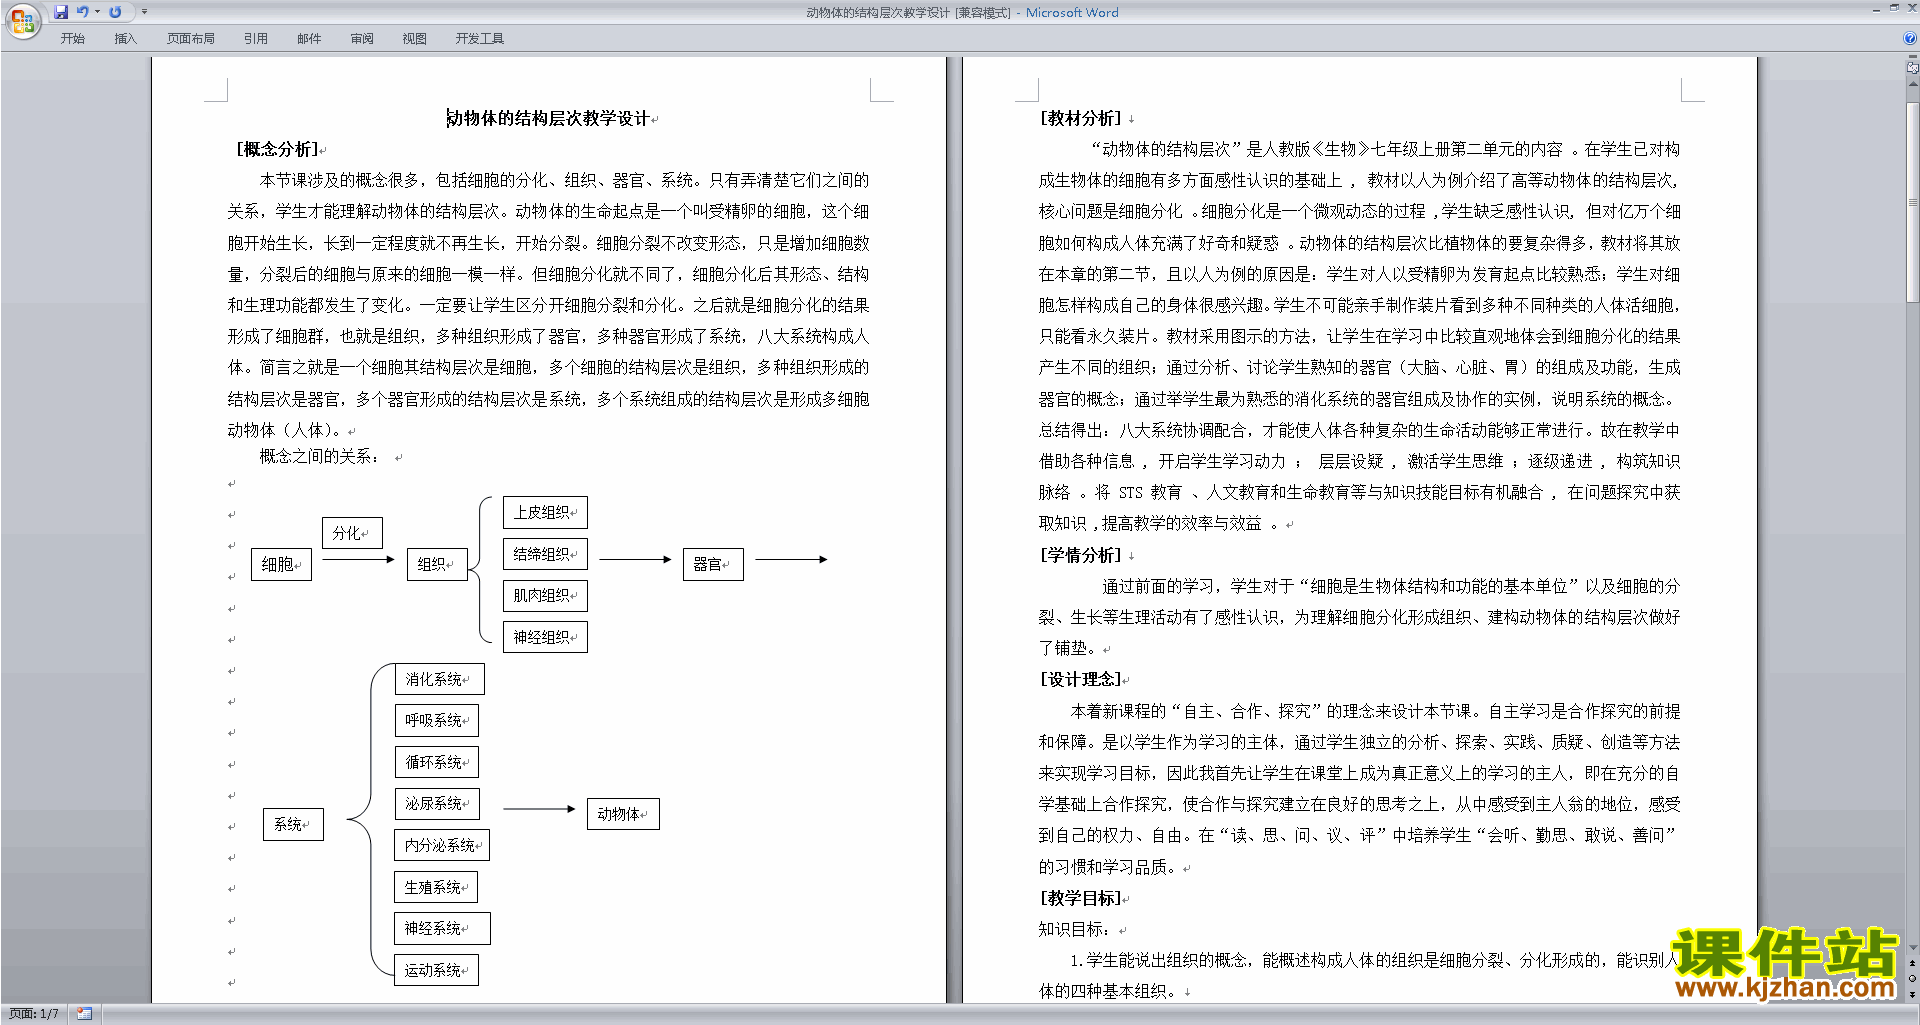Click the 泌尿系统 text box
The height and width of the screenshot is (1025, 1920).
point(437,804)
